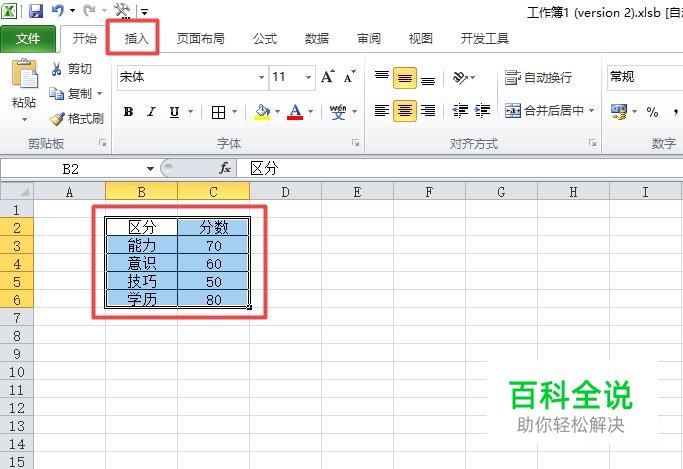Open the number format dropdown 常规
Screen dimensions: 683x469
point(646,78)
